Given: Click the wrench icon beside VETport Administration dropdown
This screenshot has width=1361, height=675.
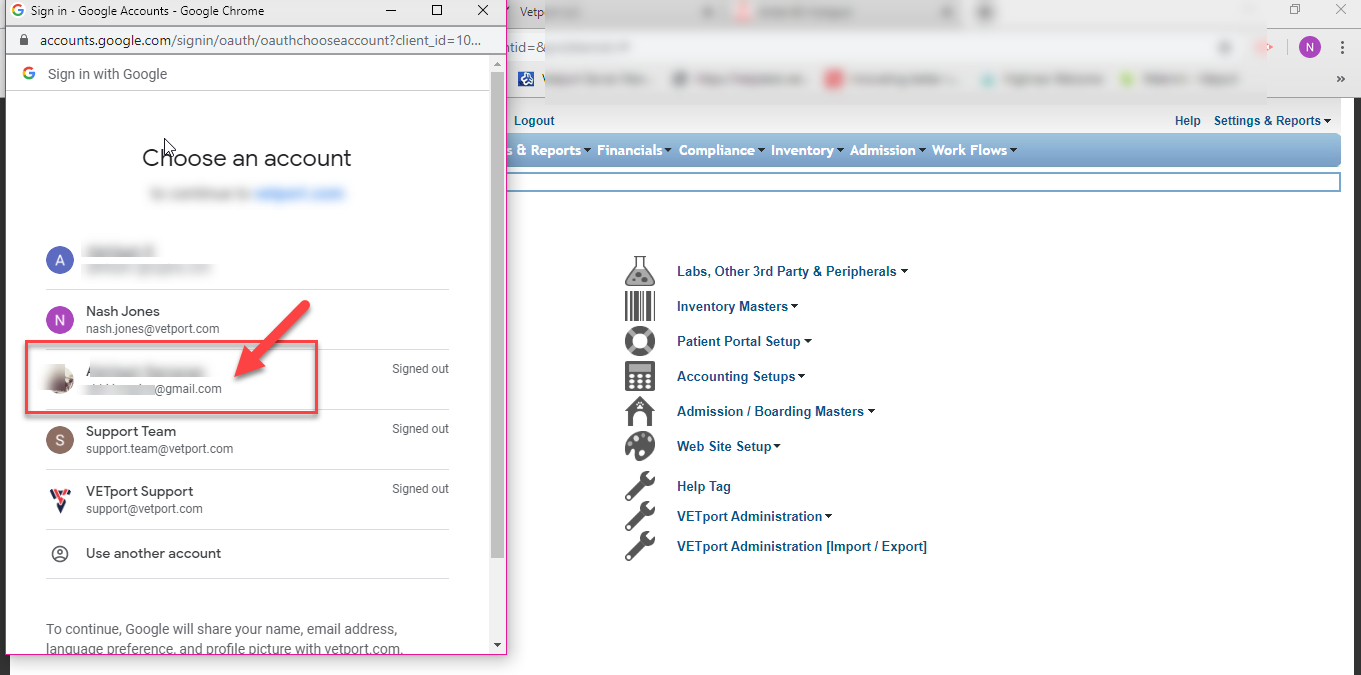Looking at the screenshot, I should click(639, 516).
